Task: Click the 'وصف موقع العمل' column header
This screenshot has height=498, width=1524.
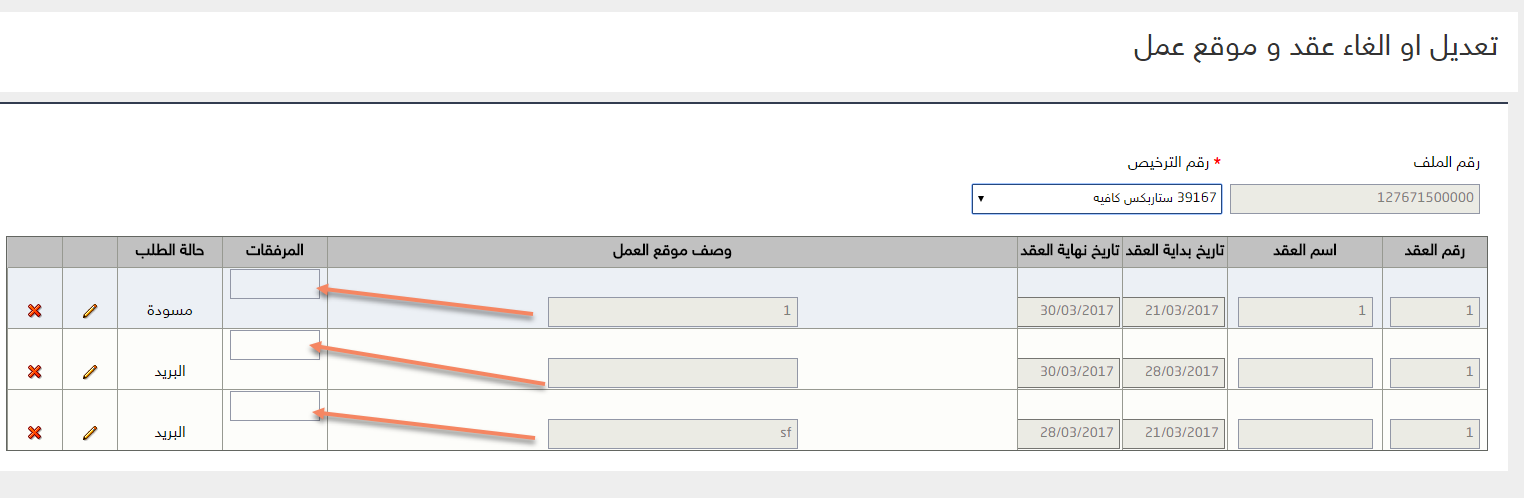Action: (672, 252)
